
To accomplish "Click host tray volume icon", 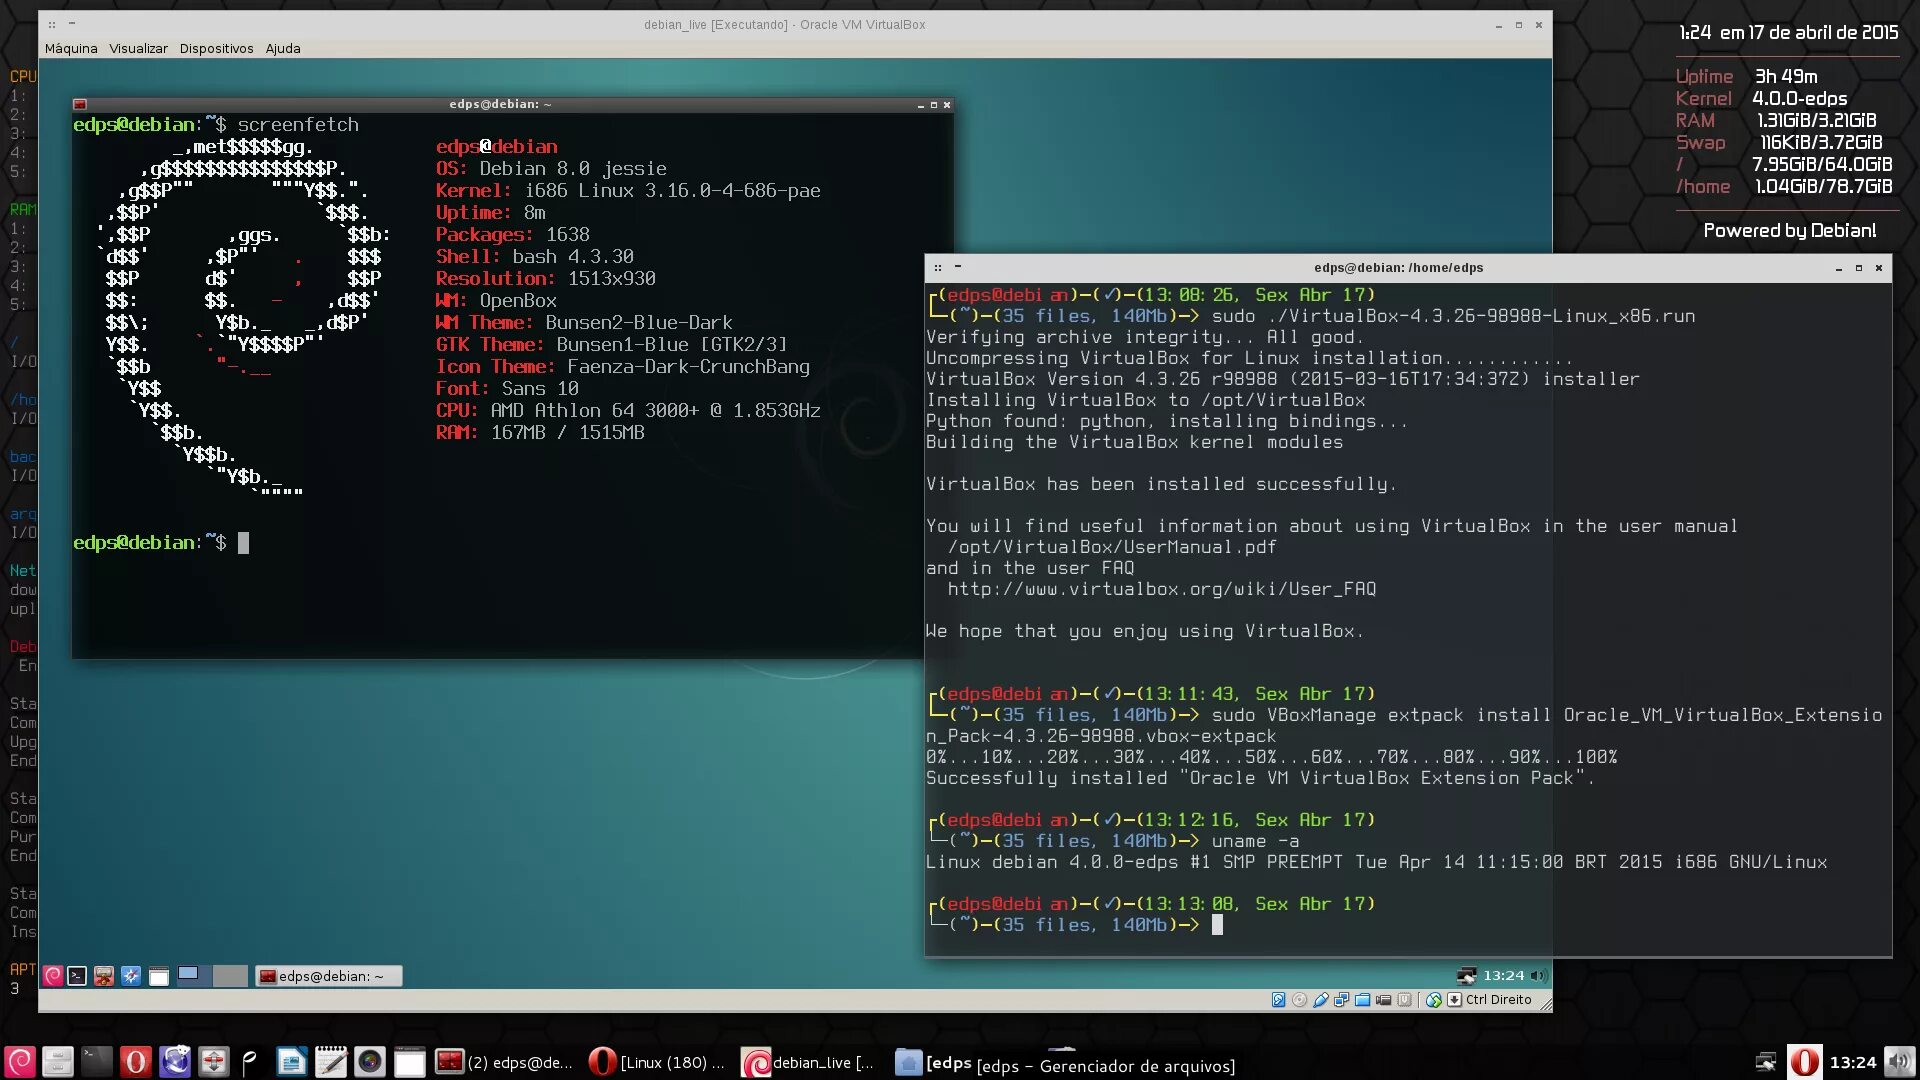I will (x=1898, y=1061).
